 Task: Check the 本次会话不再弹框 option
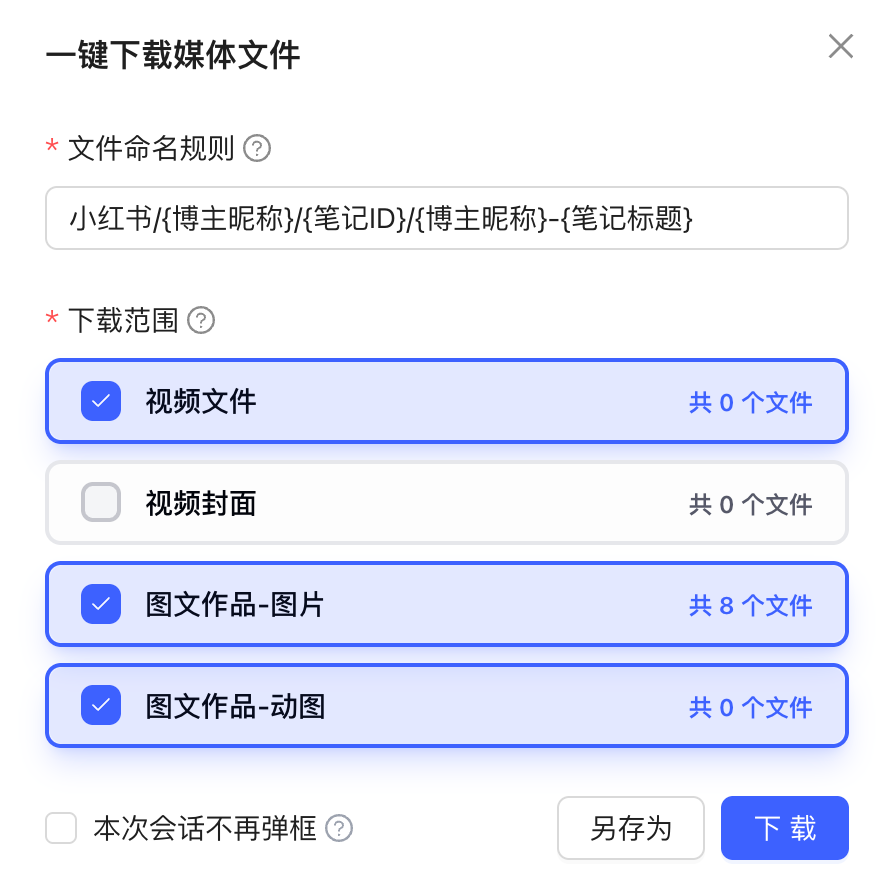tap(61, 829)
